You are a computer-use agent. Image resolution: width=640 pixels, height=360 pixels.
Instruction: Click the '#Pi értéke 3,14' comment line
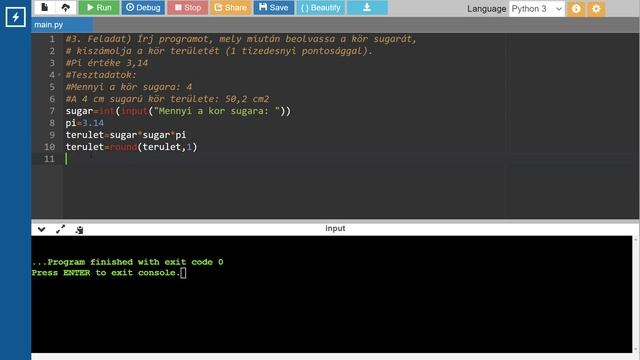click(x=107, y=63)
